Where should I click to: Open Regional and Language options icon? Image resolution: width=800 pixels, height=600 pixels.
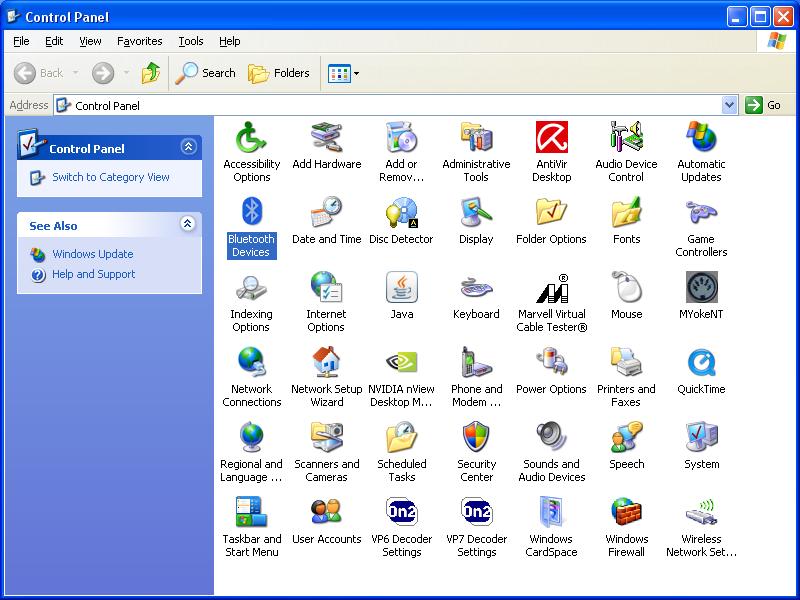pos(251,437)
